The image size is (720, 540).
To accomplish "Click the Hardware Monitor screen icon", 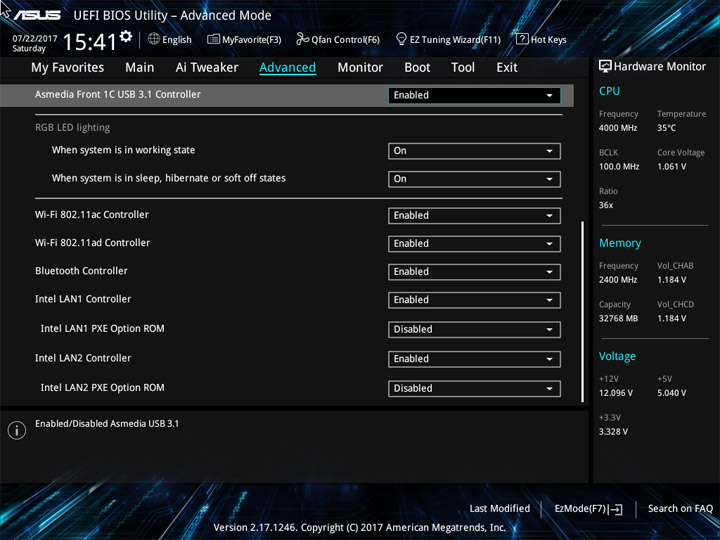I will (x=605, y=67).
